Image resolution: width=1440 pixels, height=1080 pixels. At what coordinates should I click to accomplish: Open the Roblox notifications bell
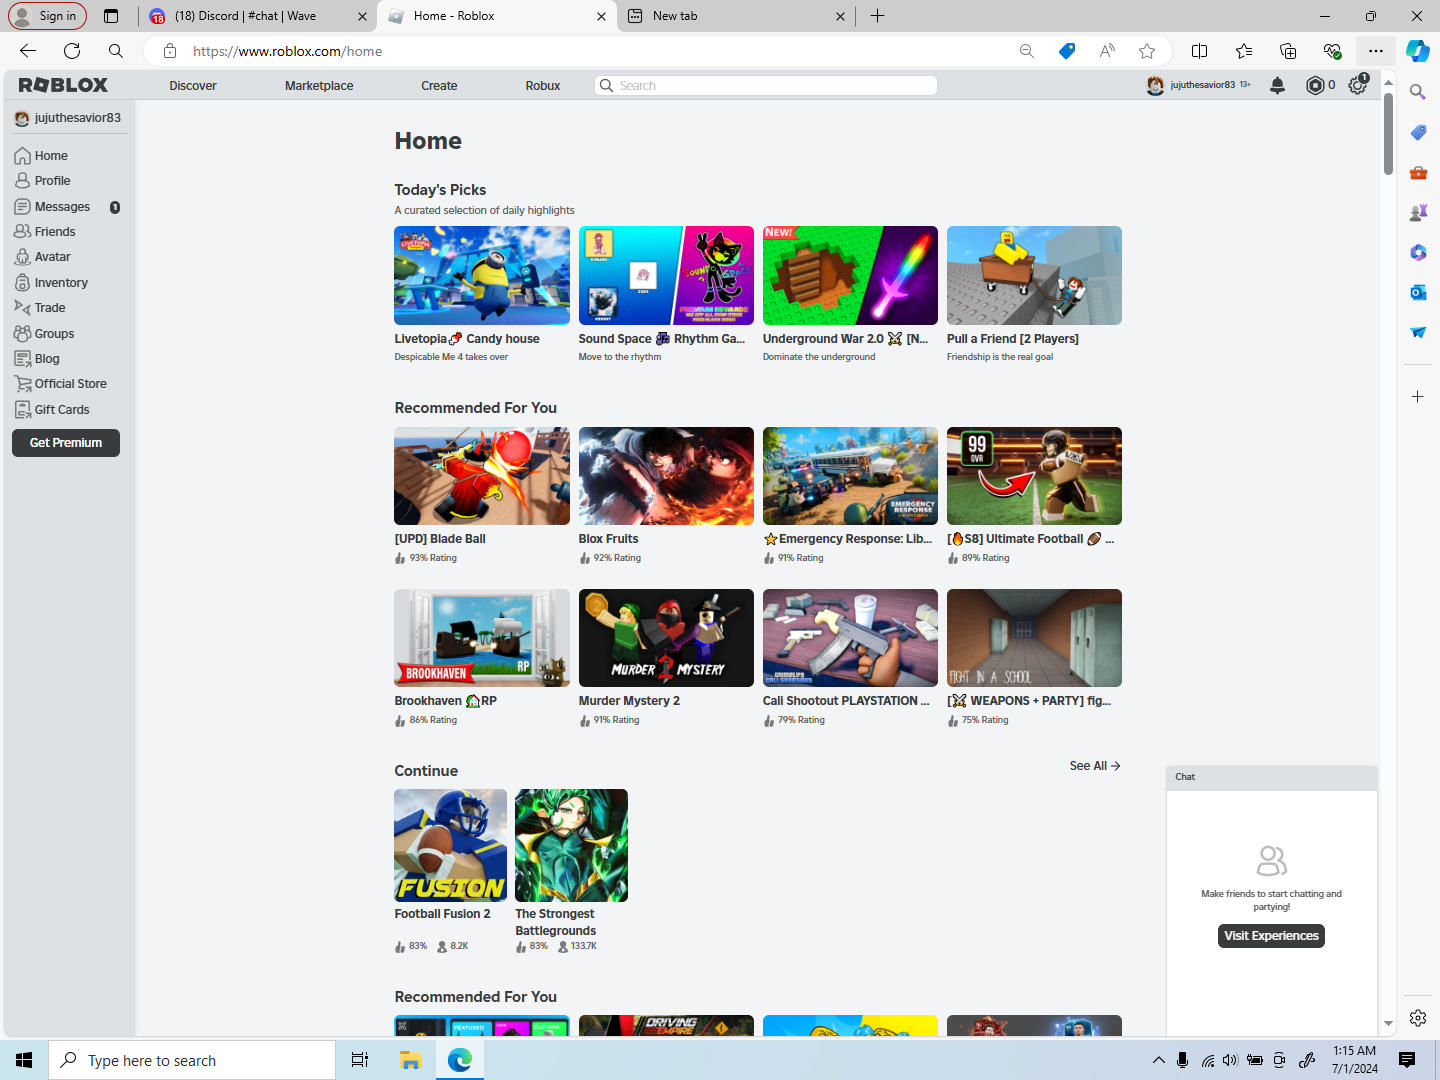1277,86
